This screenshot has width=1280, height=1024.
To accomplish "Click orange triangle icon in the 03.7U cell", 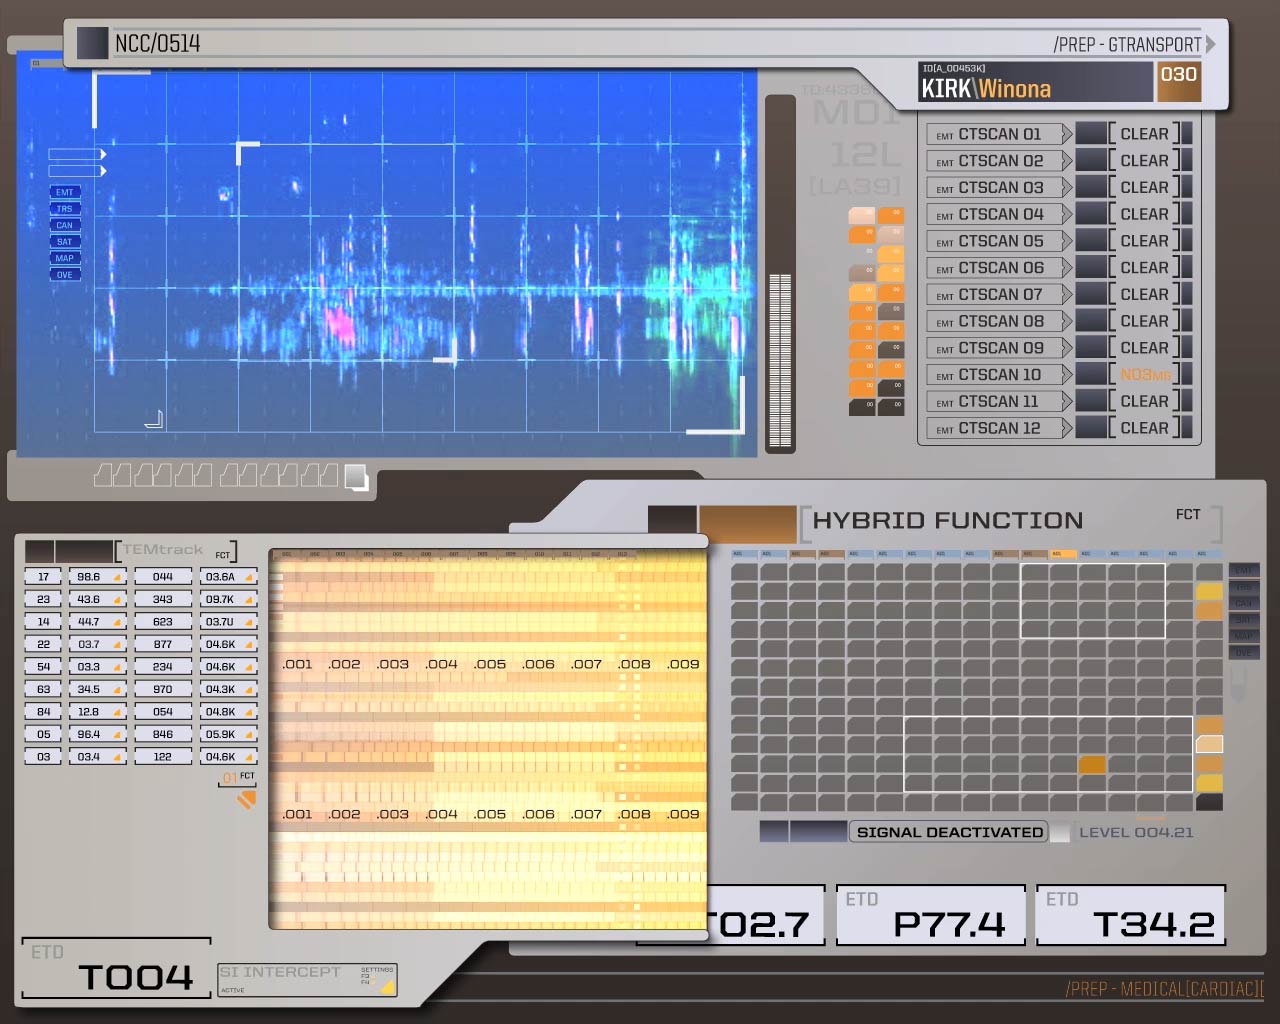I will [248, 623].
